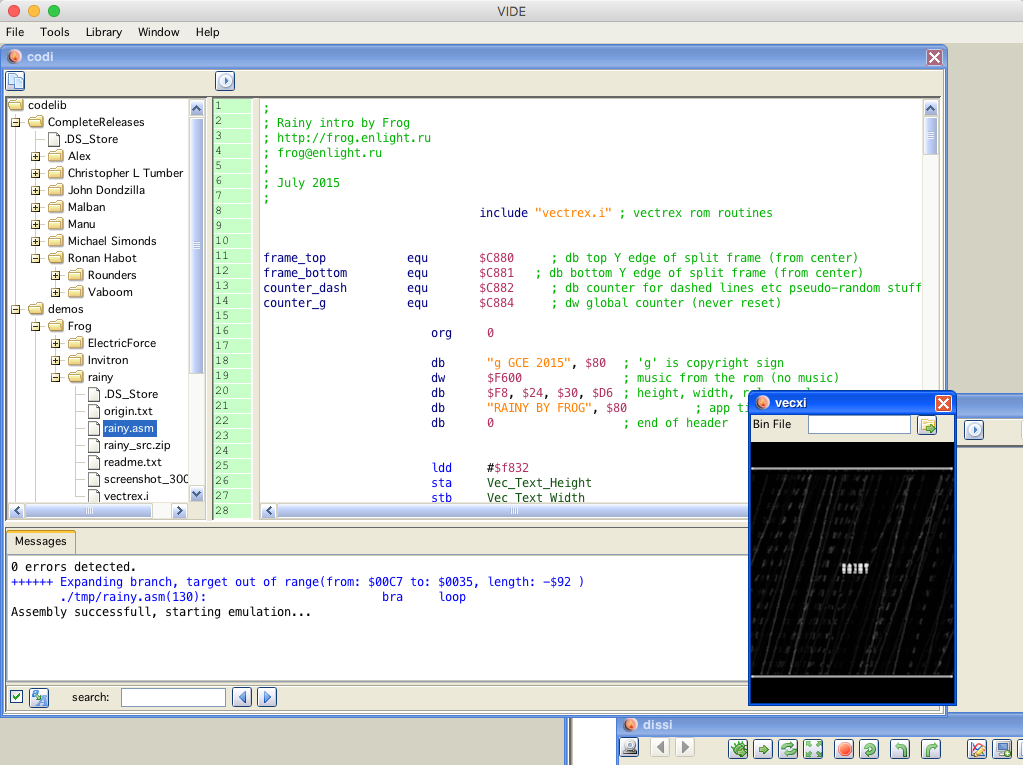Viewport: 1023px width, 765px height.
Task: Expand the ElectricForce folder node
Action: [x=56, y=343]
